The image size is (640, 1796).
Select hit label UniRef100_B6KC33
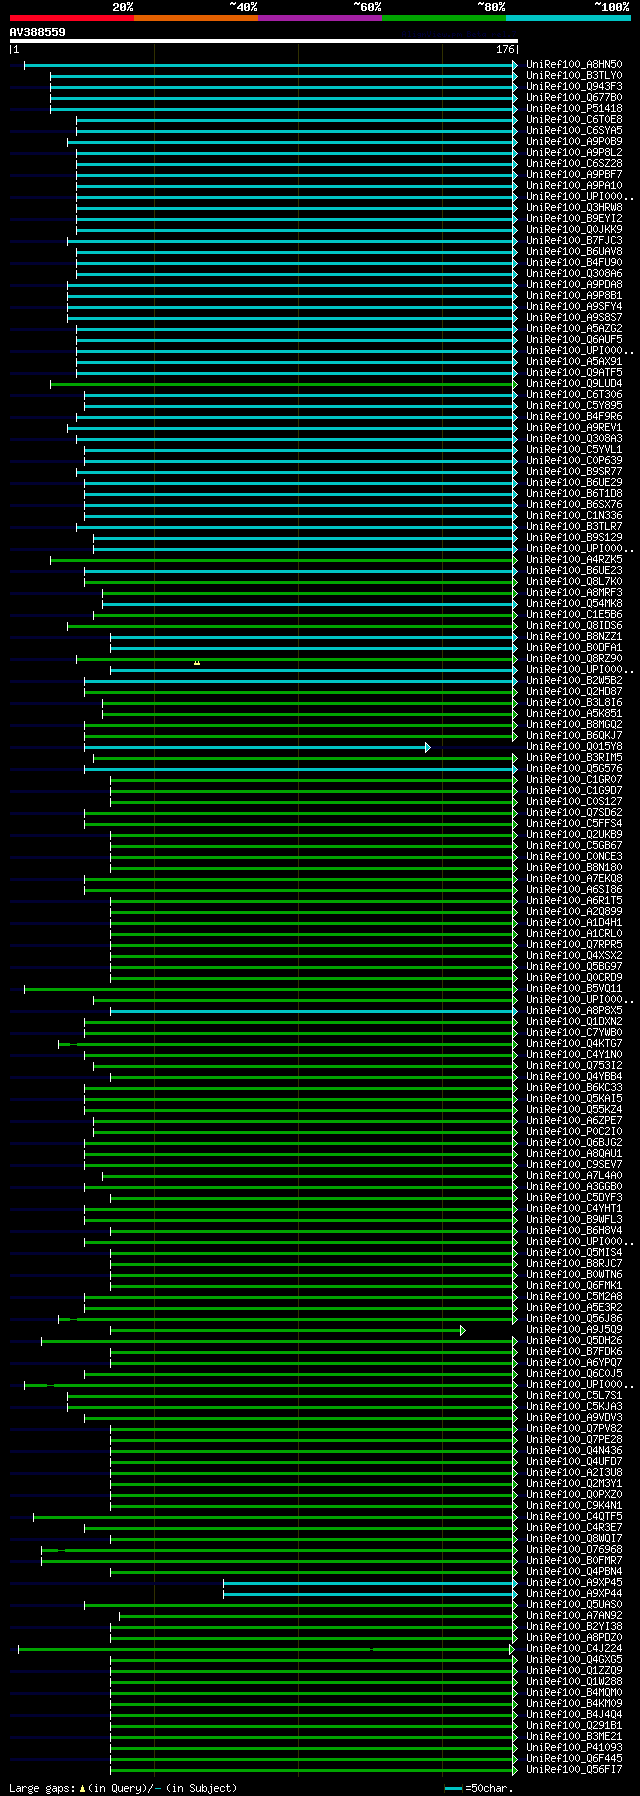[x=574, y=1088]
